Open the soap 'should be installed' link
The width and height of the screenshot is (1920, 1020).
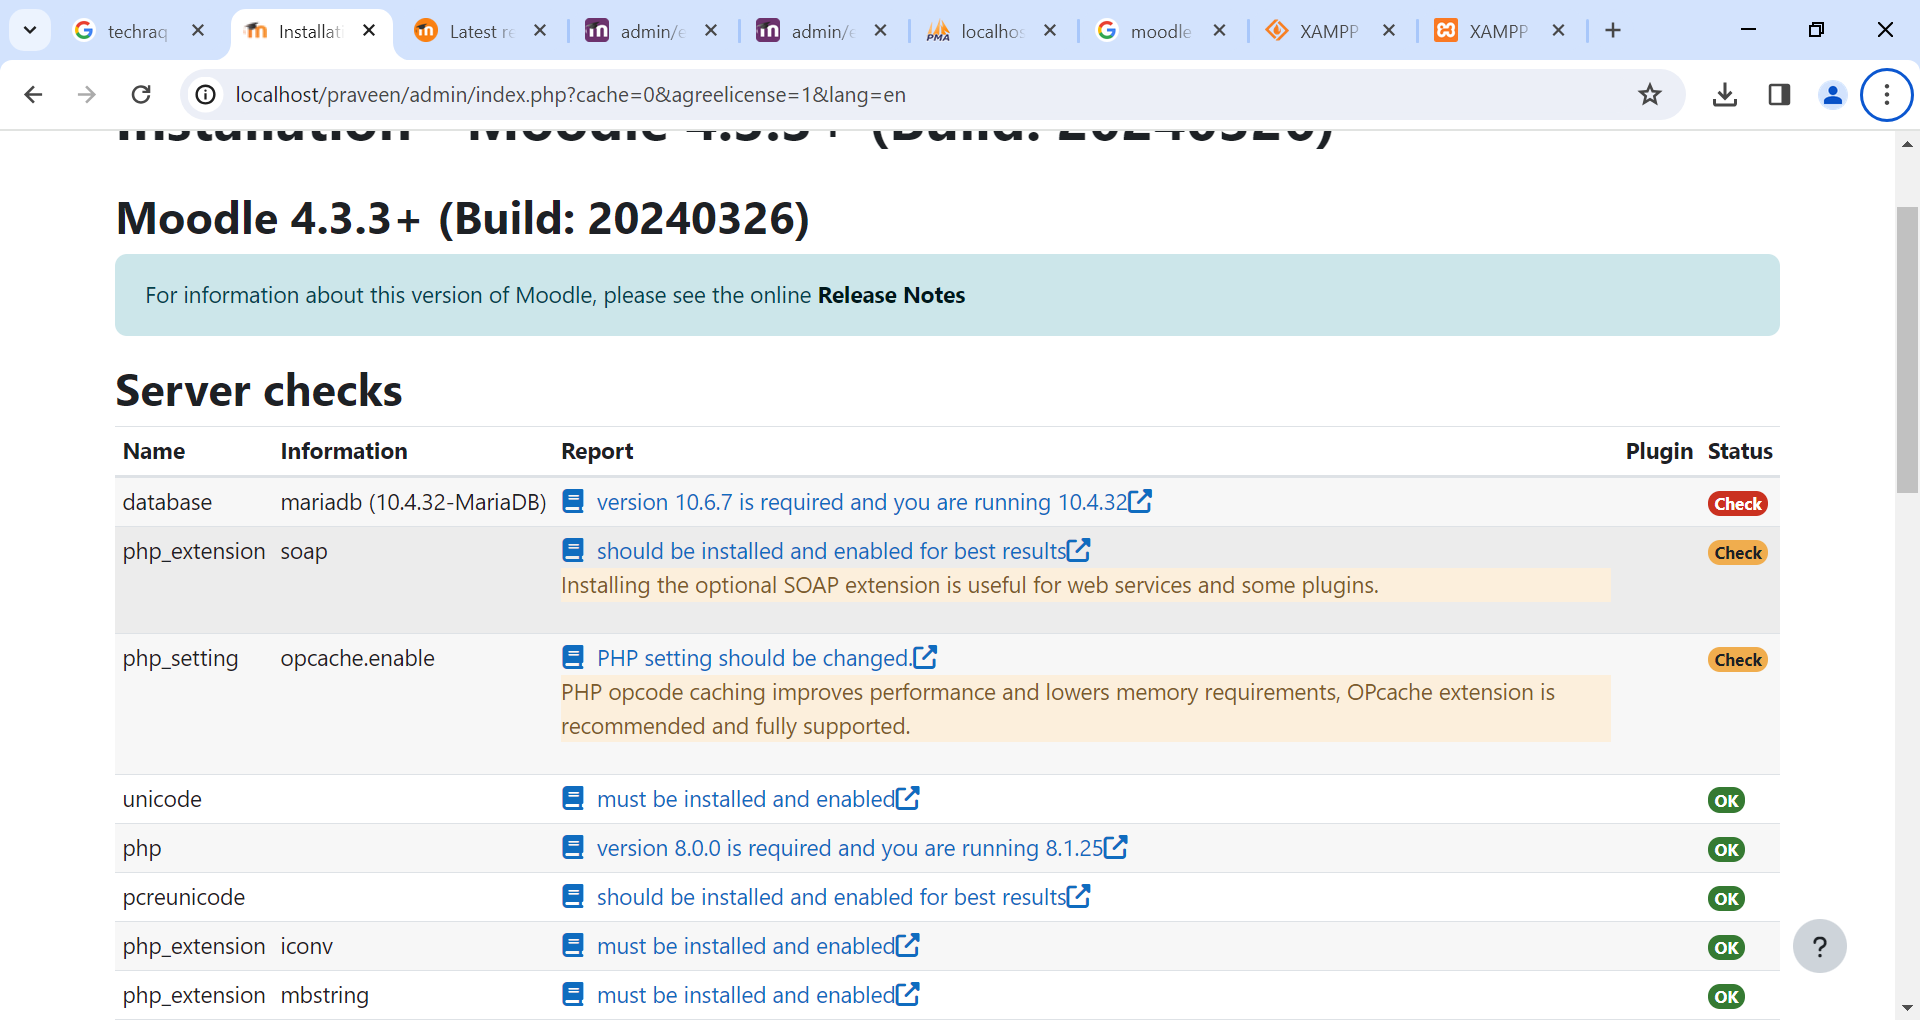tap(843, 551)
